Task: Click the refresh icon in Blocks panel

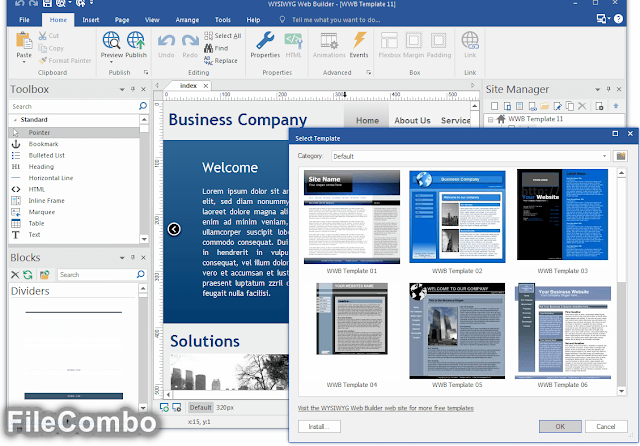Action: coord(28,275)
